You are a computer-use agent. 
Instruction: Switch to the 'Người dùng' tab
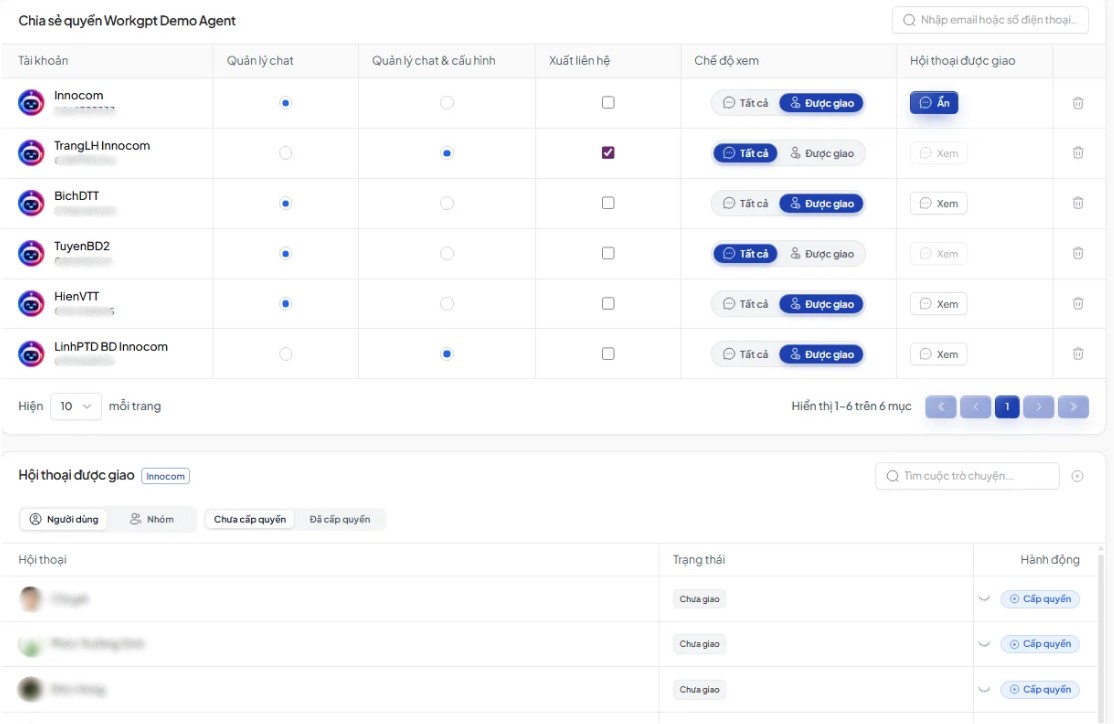[64, 519]
